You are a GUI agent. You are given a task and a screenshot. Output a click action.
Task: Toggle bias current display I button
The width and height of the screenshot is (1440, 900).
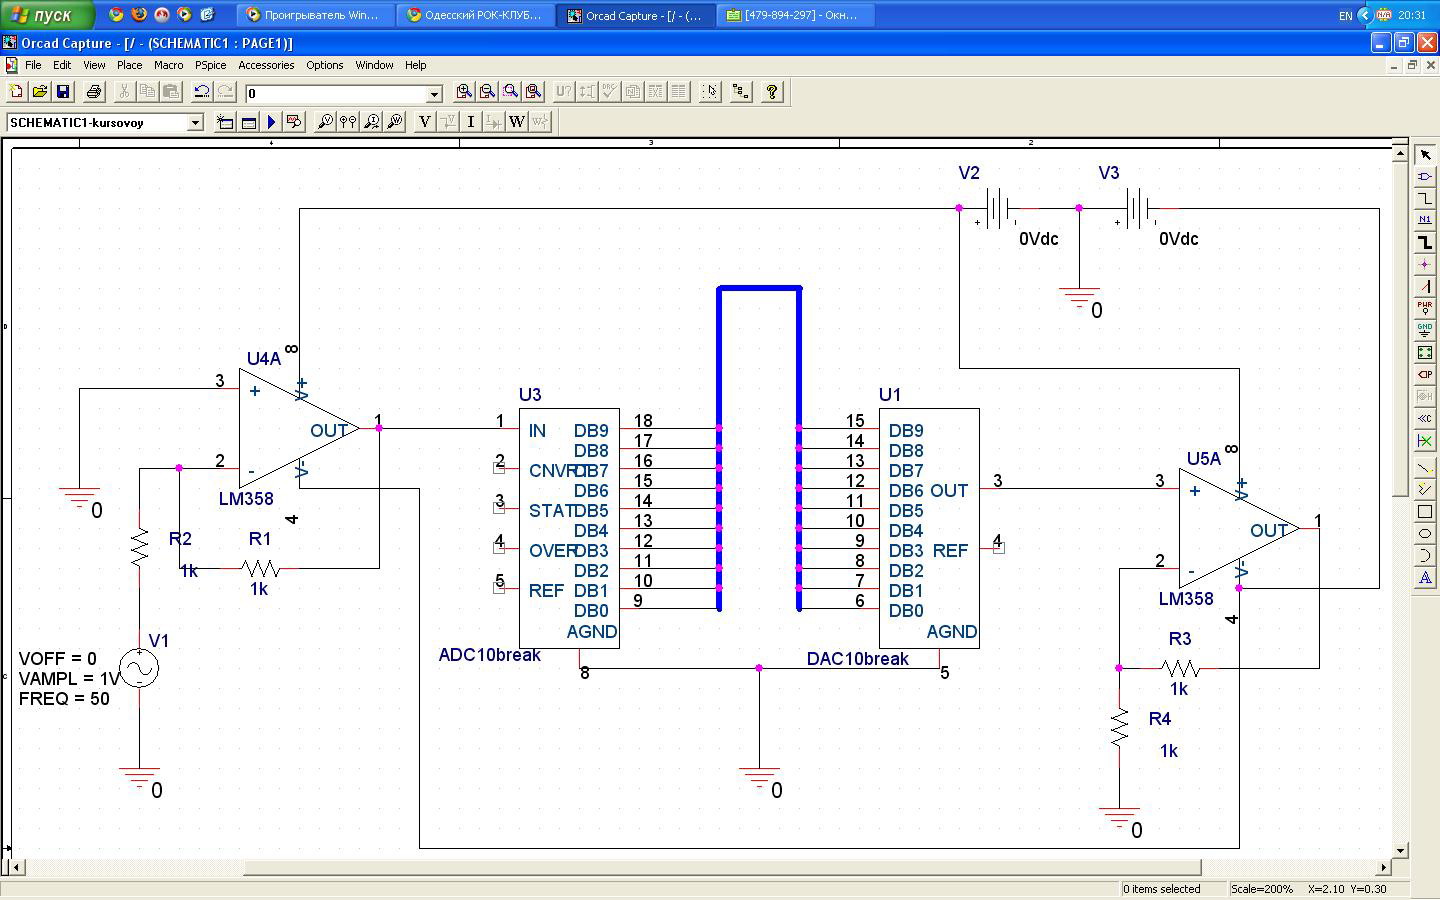pyautogui.click(x=470, y=122)
